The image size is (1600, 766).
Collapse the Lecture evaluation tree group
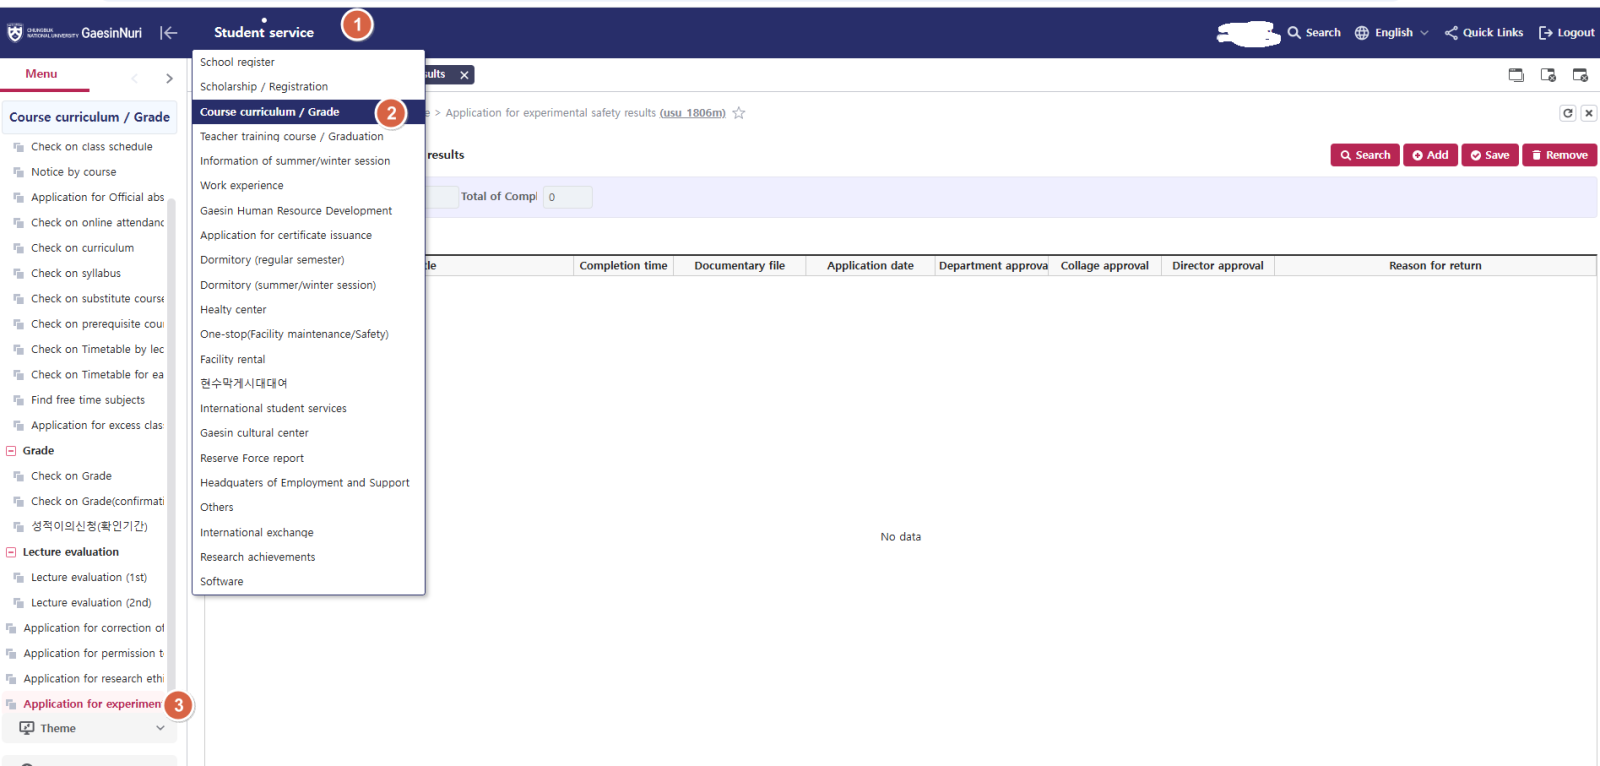coord(11,552)
